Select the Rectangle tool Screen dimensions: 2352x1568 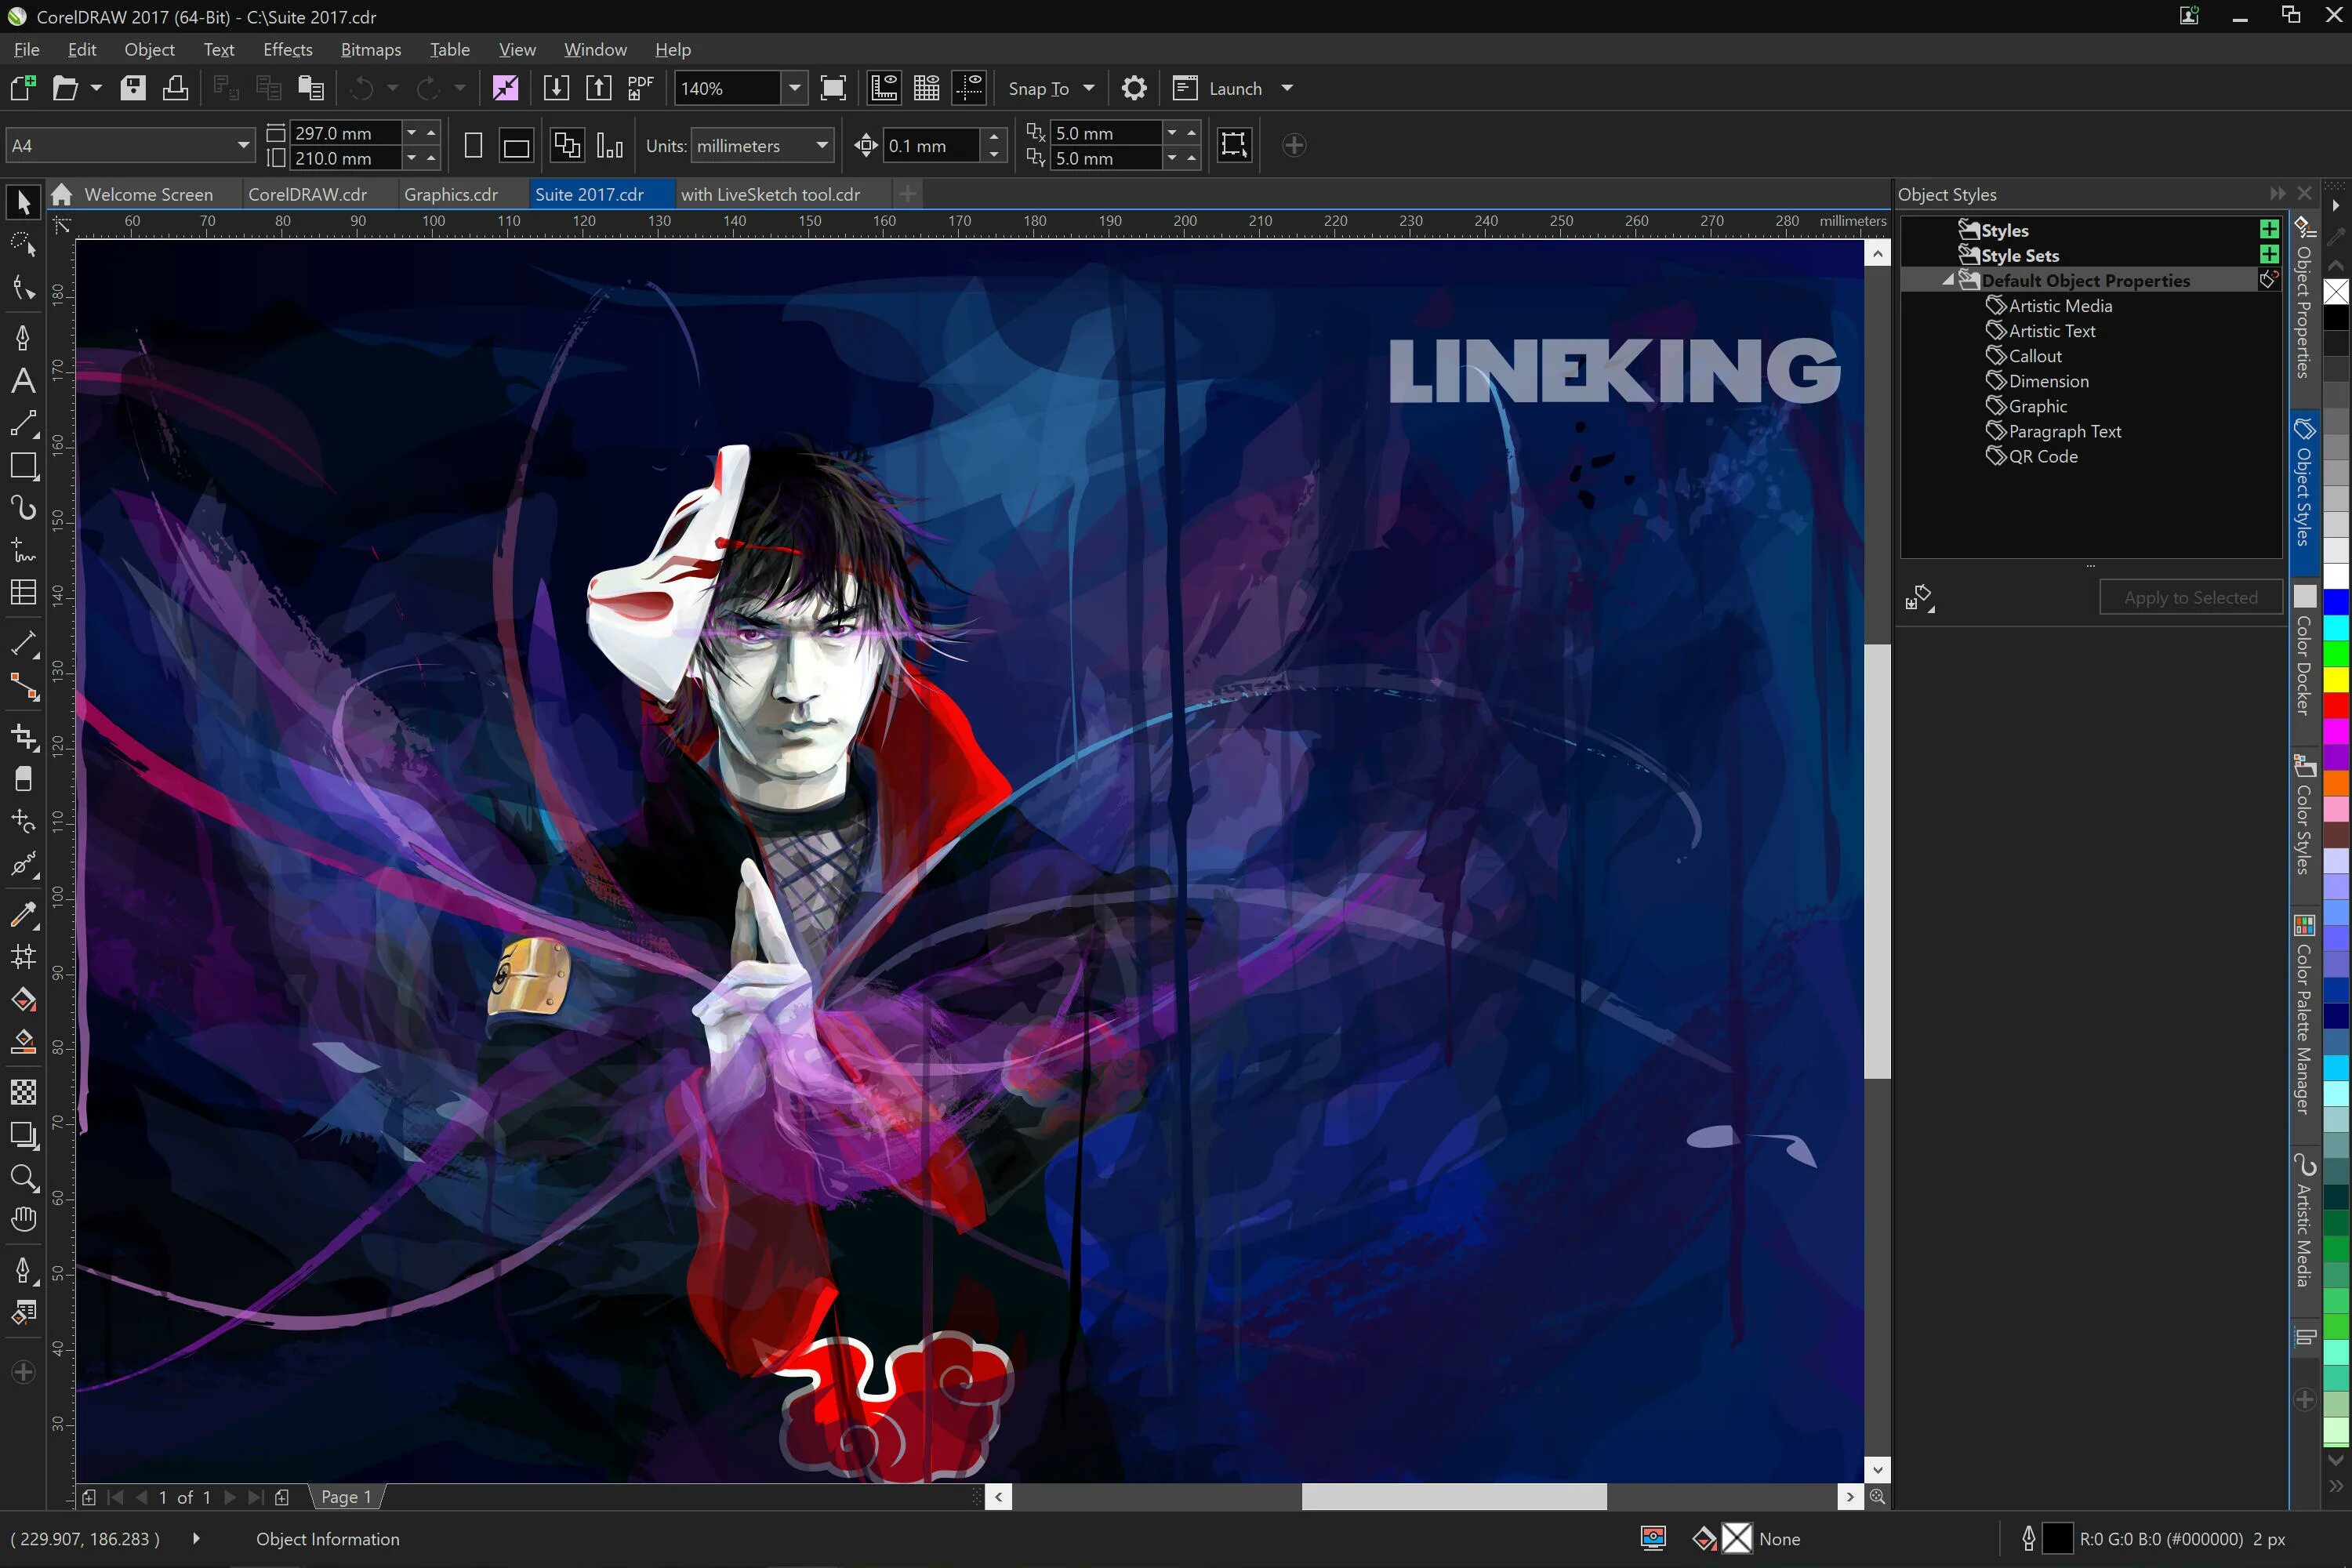pos(23,466)
